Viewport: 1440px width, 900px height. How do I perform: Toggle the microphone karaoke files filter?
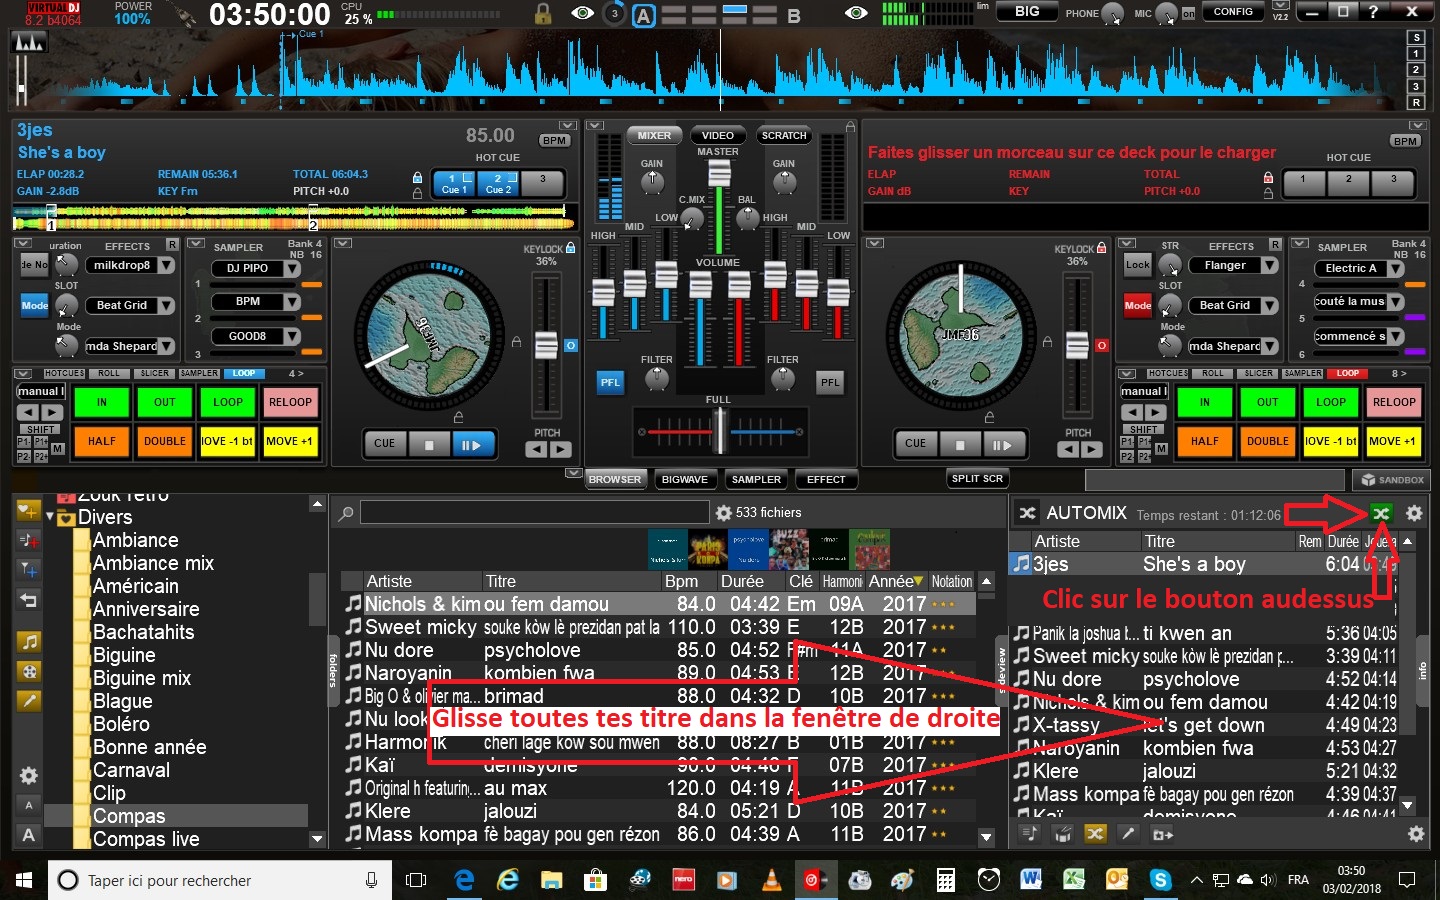[29, 701]
